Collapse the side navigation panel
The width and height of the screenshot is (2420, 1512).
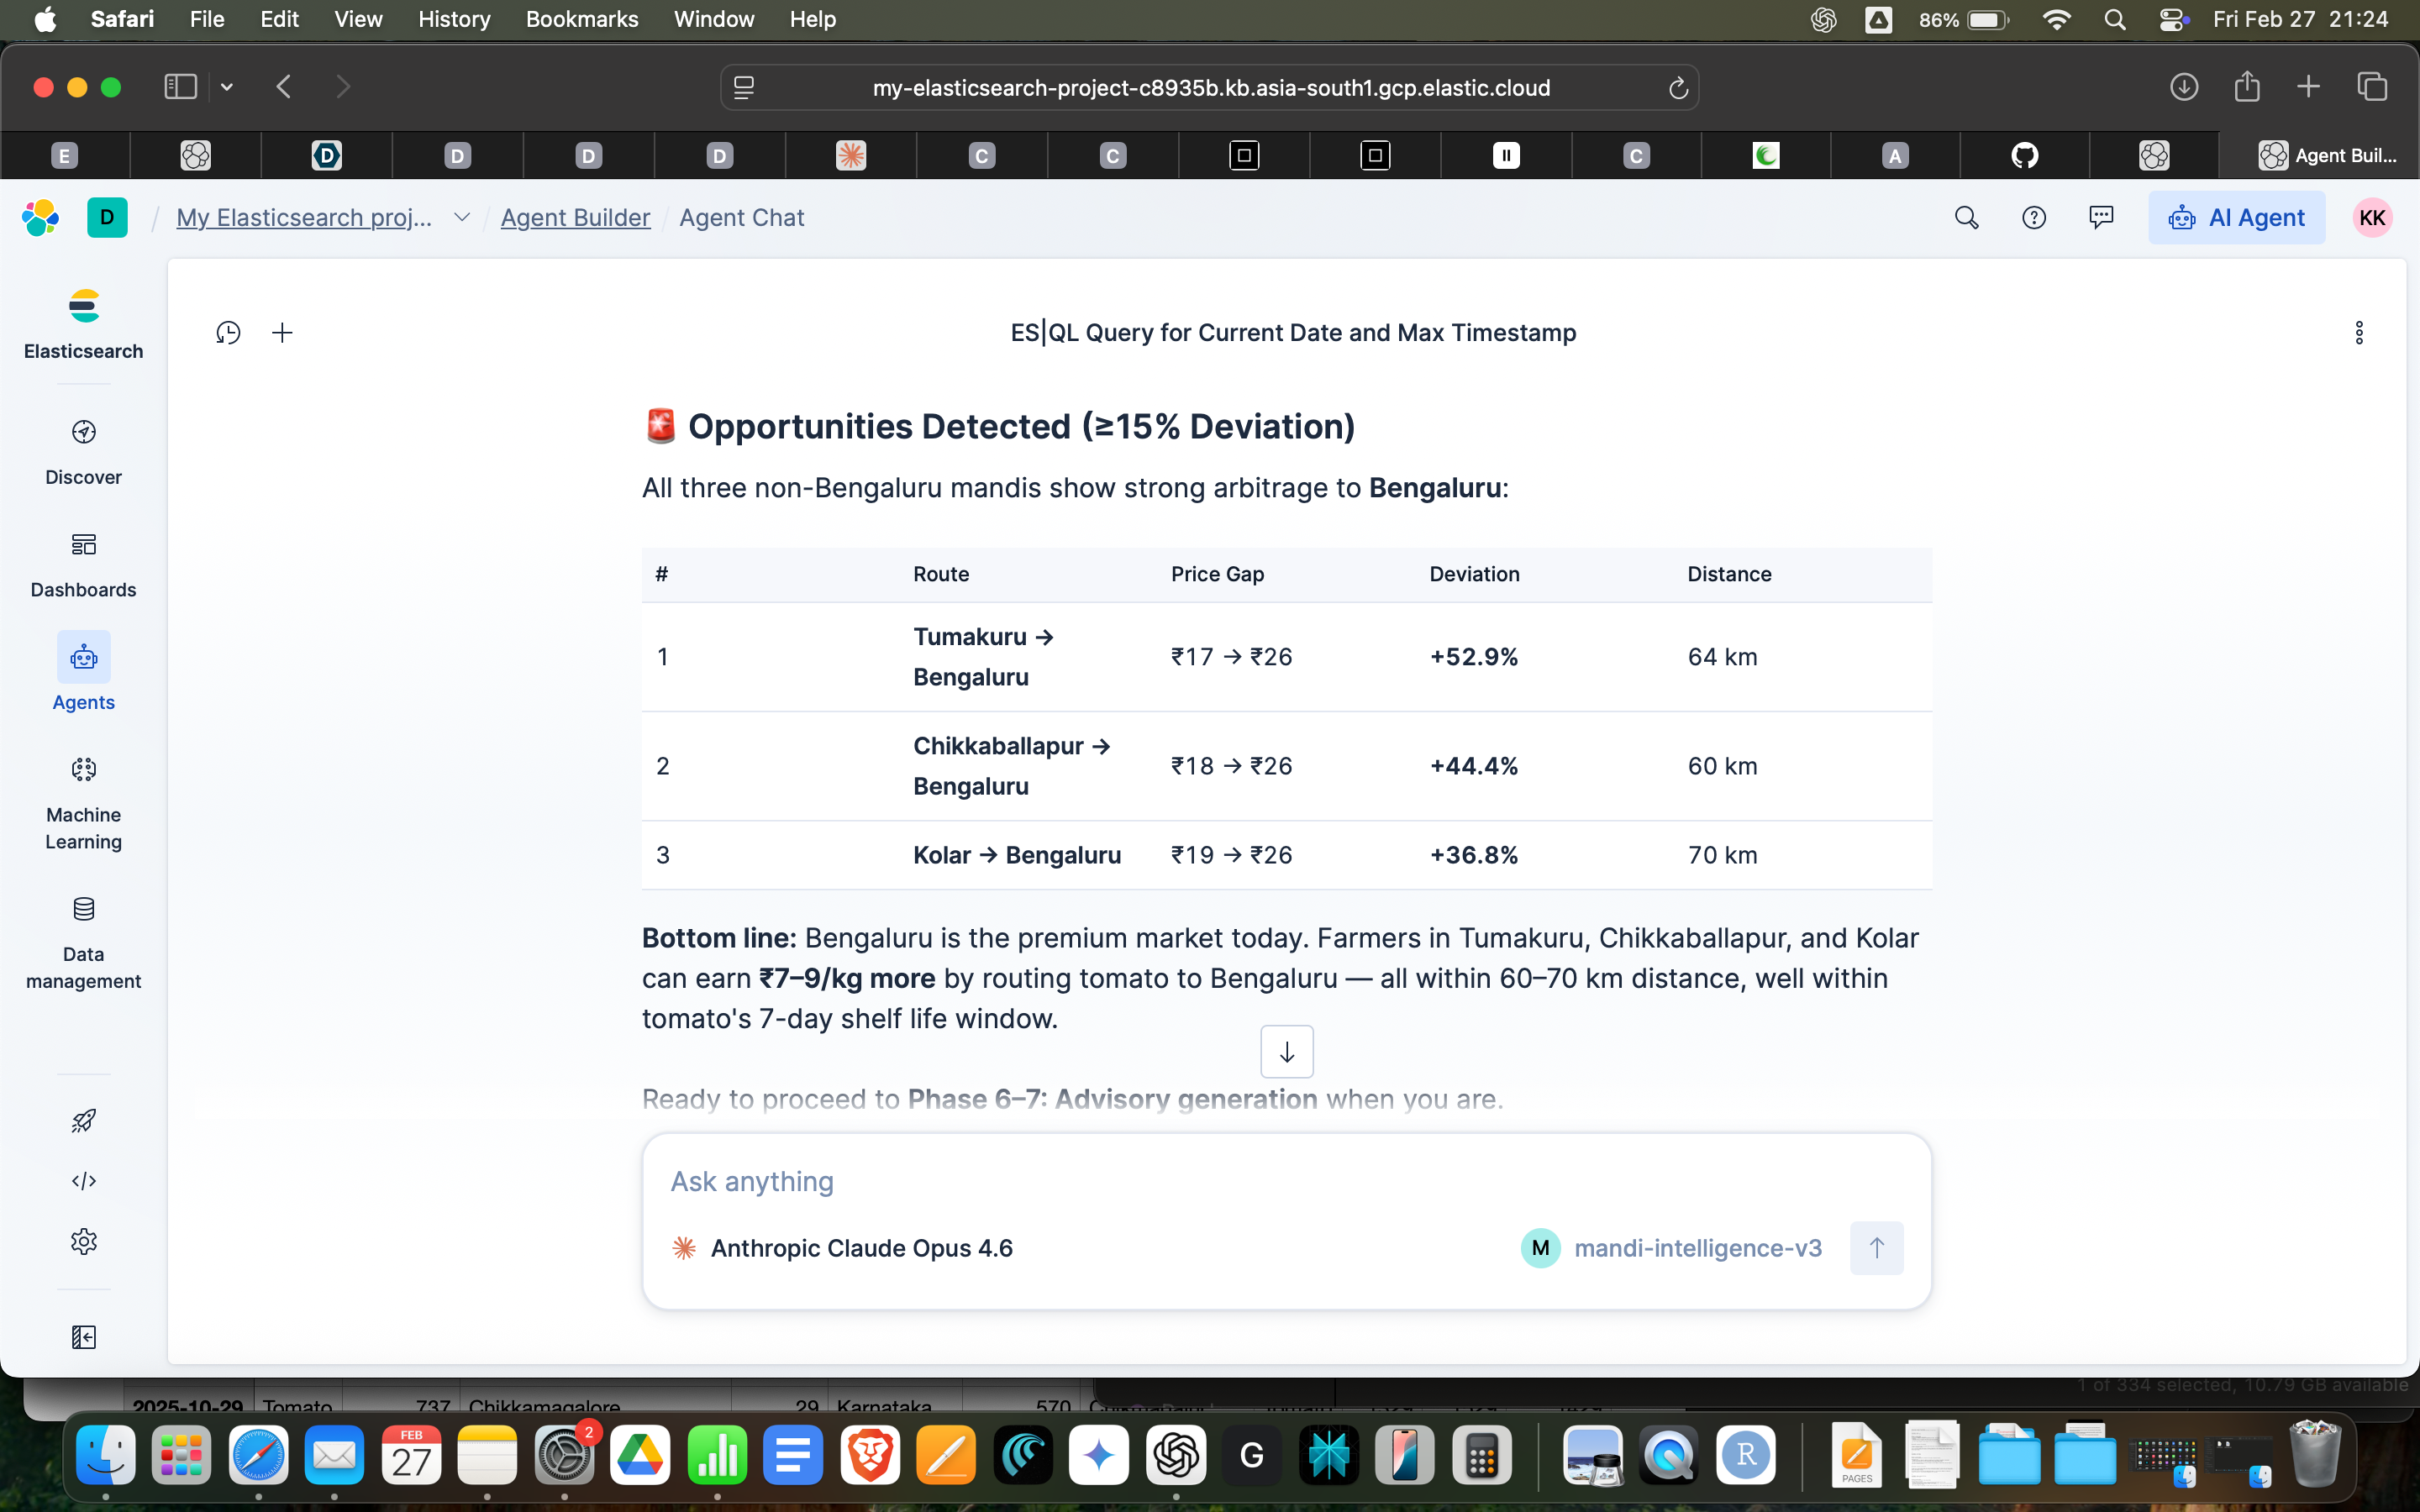[83, 1337]
